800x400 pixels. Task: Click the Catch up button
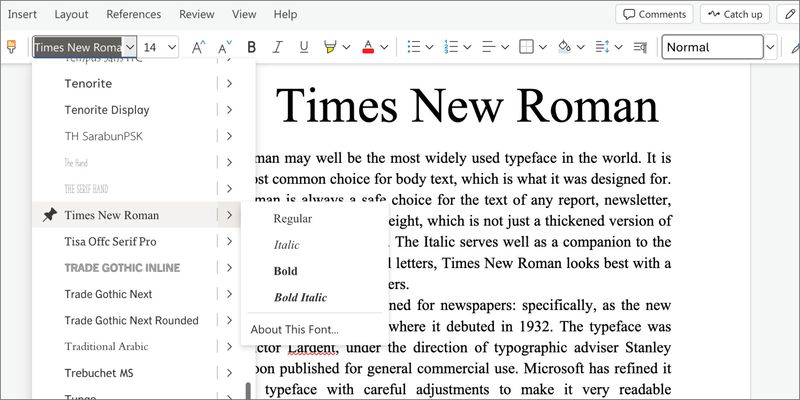[736, 14]
